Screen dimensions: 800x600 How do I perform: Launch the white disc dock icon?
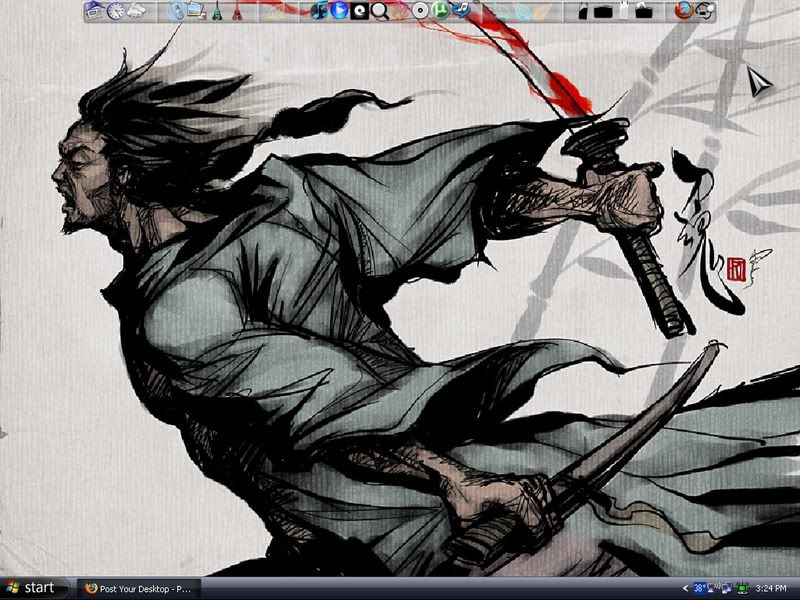(x=420, y=11)
